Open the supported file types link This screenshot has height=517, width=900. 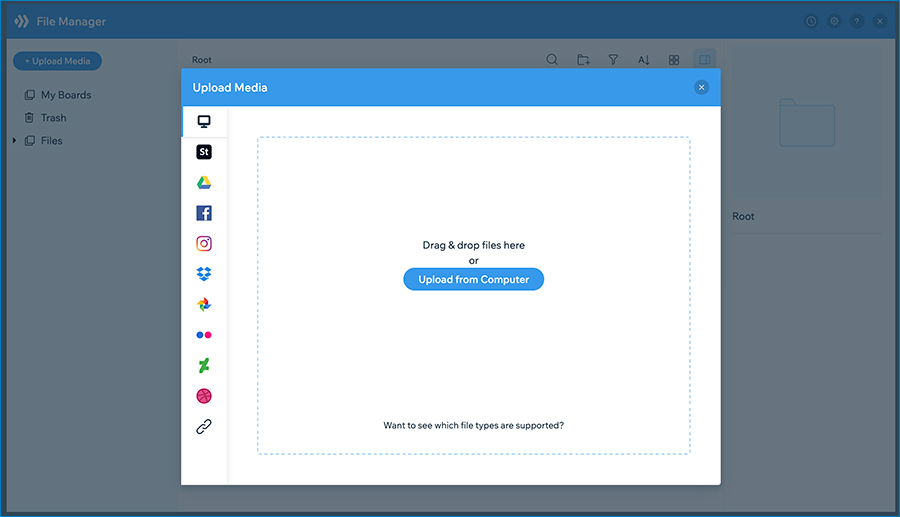coord(474,425)
